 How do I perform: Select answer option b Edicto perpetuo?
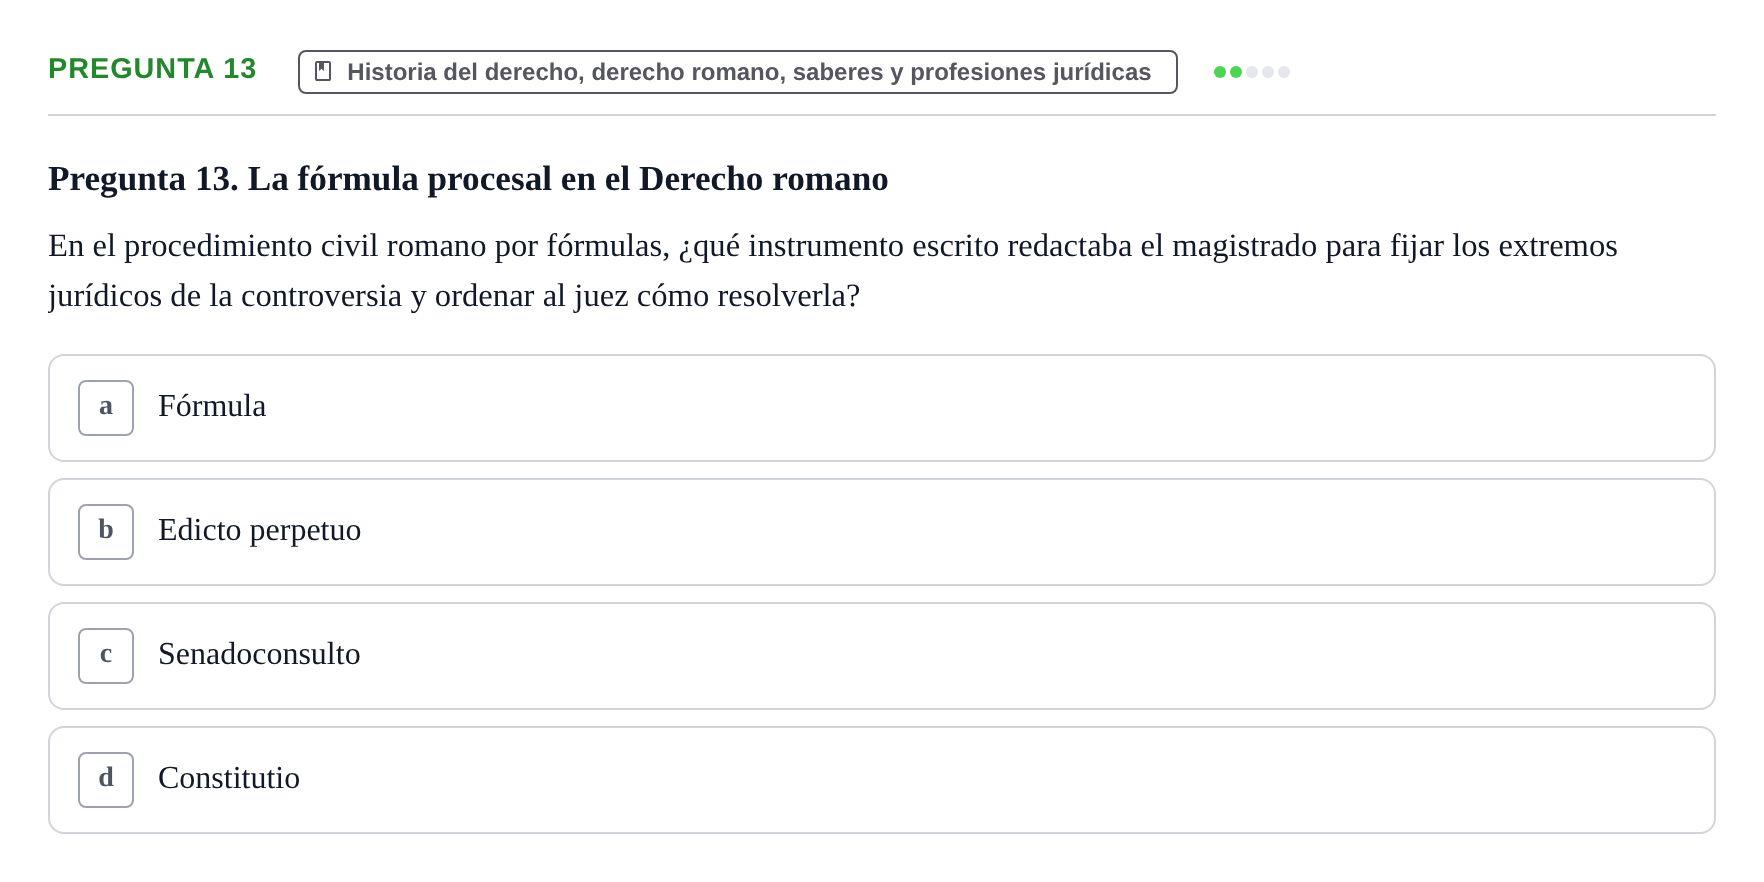pos(881,532)
